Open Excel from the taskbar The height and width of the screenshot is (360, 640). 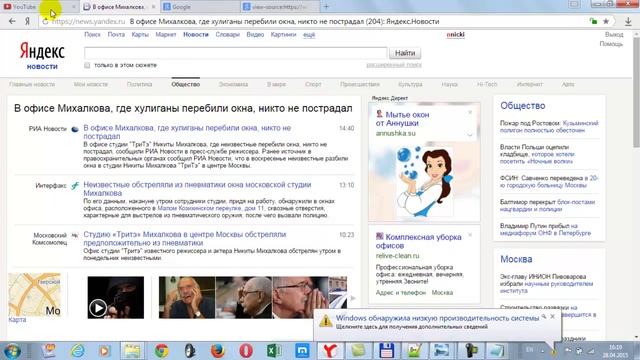[274, 351]
